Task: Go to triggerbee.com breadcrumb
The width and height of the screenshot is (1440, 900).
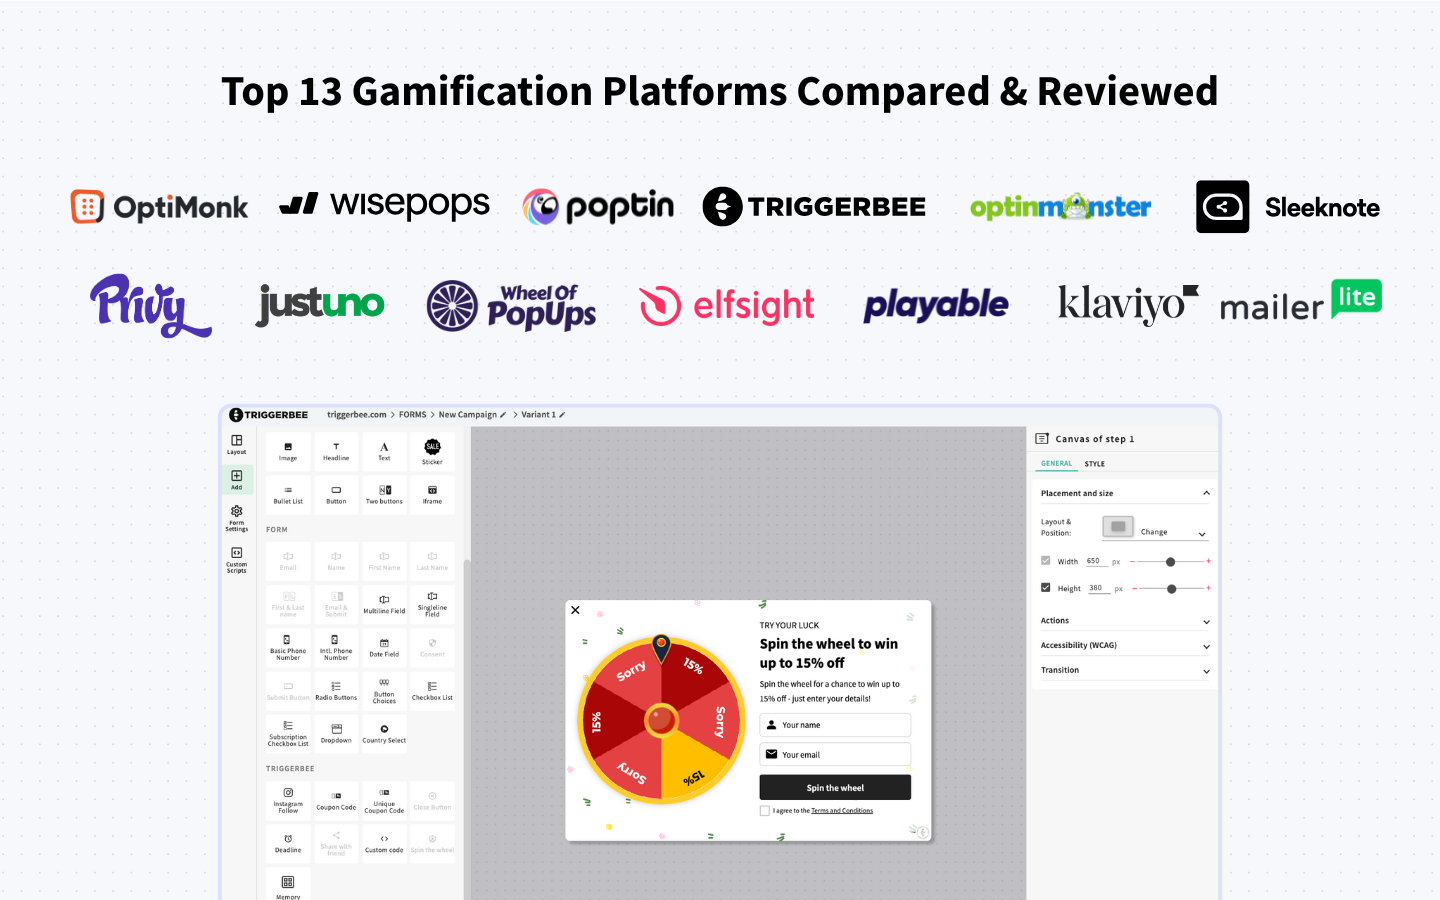Action: pos(357,415)
